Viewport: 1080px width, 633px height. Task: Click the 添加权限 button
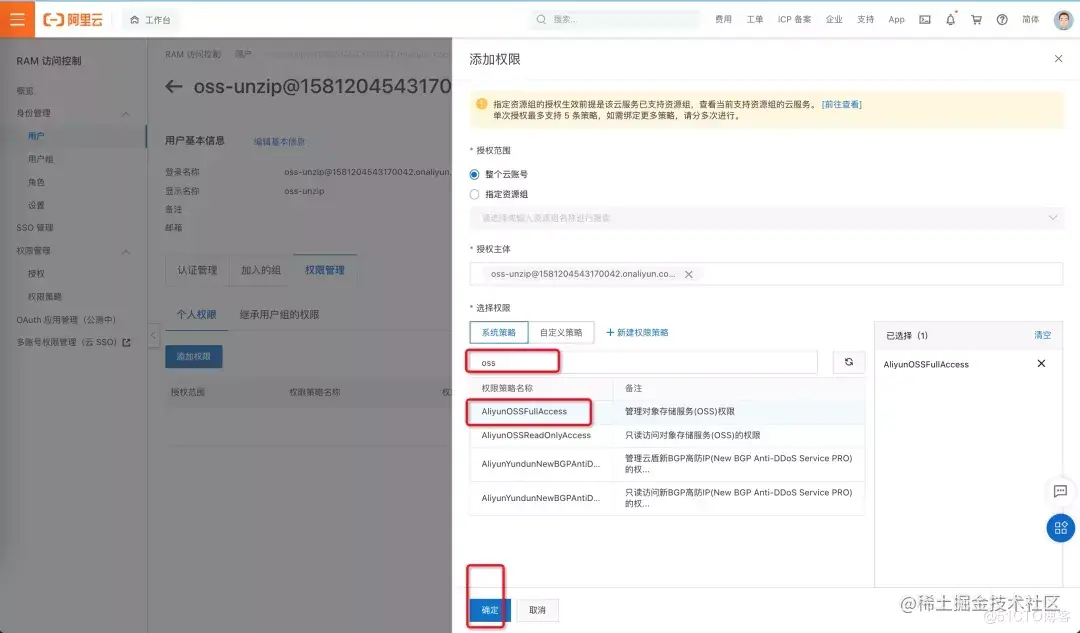194,357
